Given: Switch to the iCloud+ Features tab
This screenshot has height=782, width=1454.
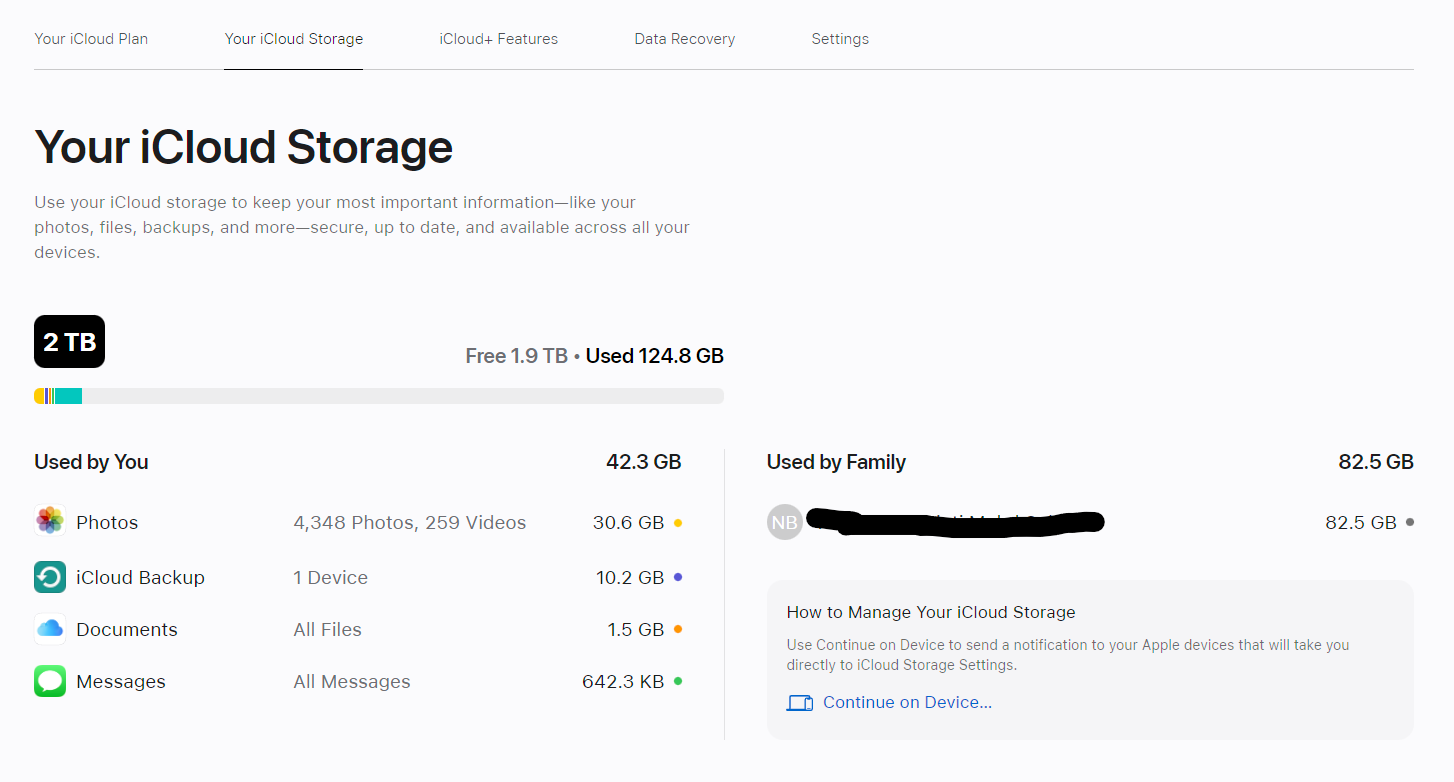Looking at the screenshot, I should click(498, 39).
